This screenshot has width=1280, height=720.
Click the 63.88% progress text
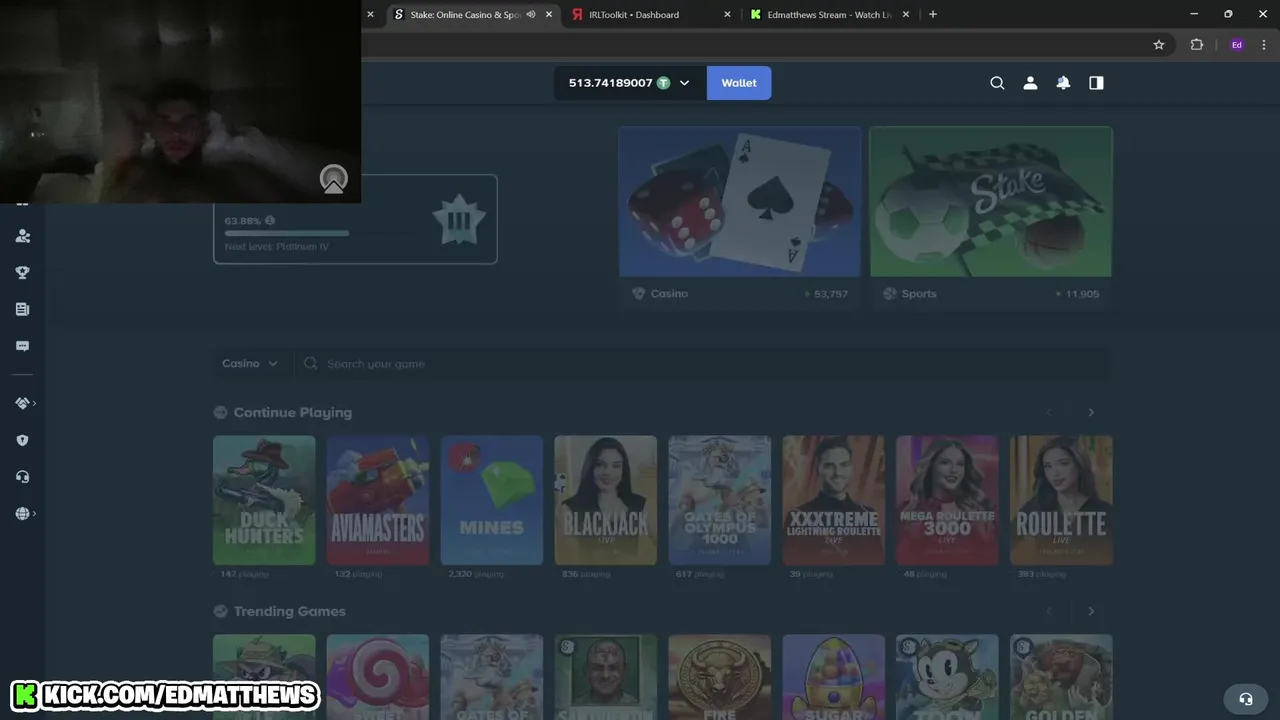pos(243,221)
